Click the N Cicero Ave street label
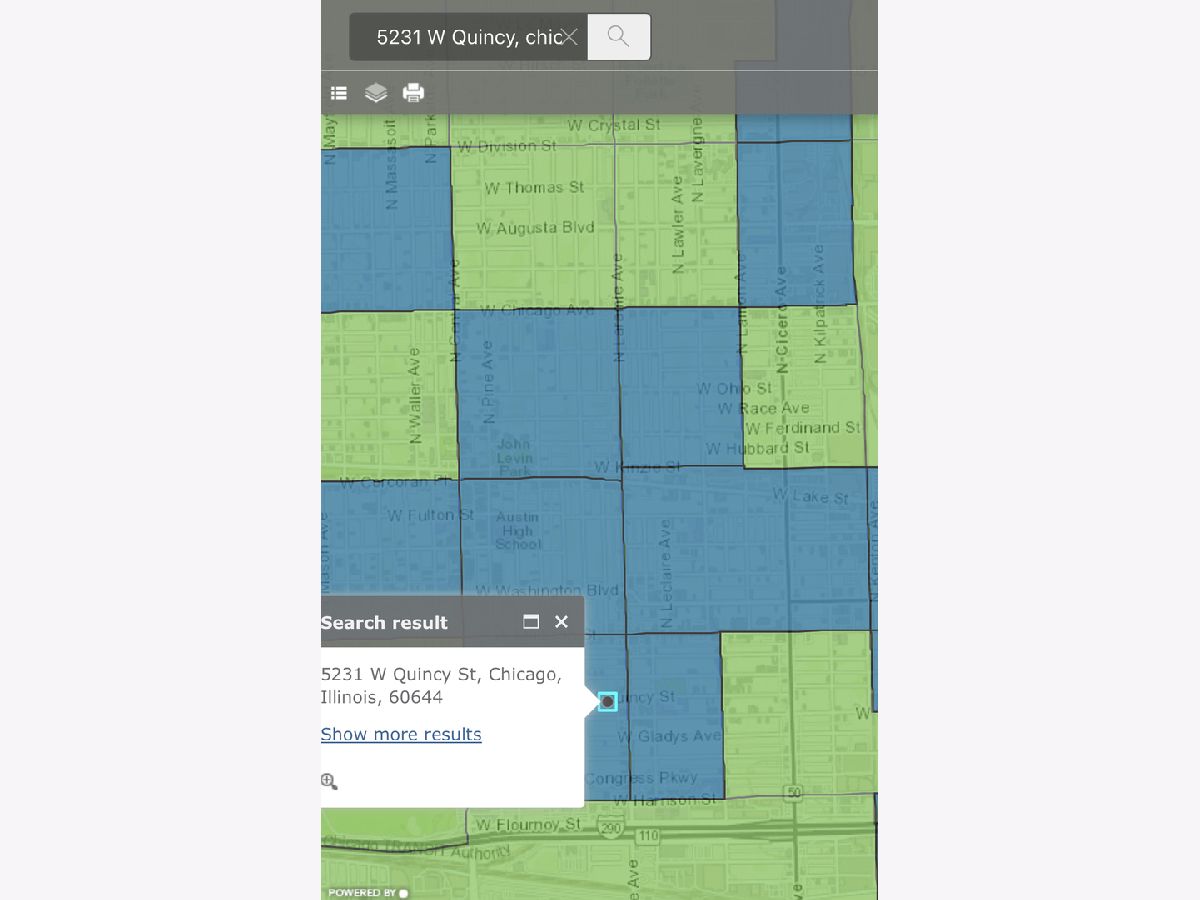The image size is (1200, 900). click(x=782, y=330)
